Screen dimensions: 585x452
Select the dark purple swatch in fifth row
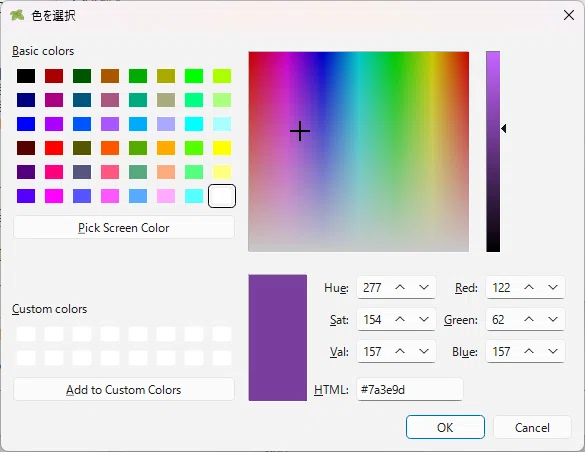point(26,172)
